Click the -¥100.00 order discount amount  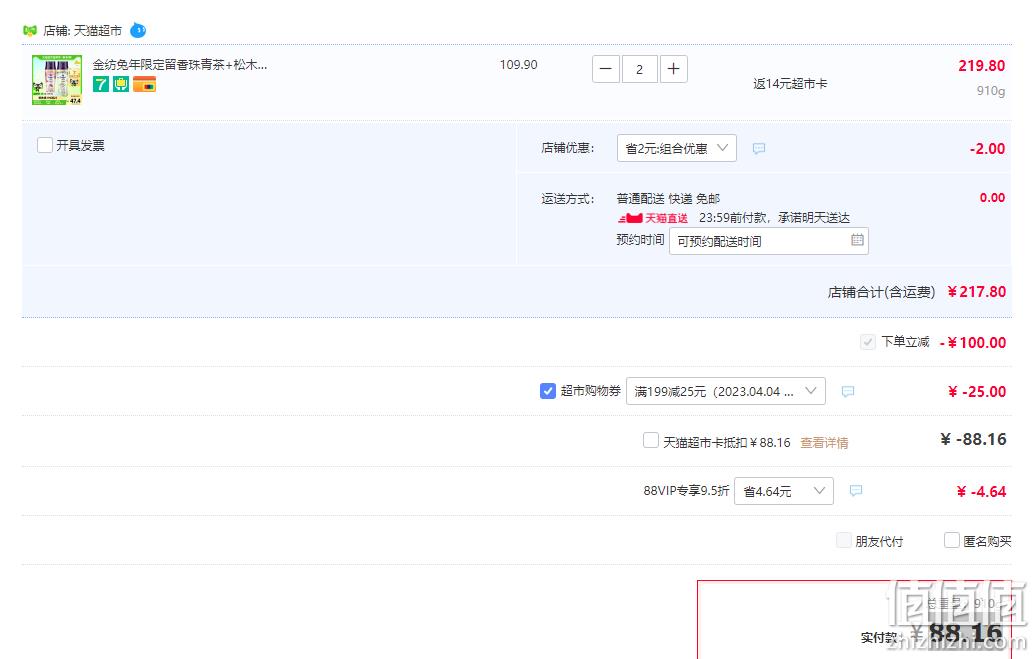[x=973, y=342]
